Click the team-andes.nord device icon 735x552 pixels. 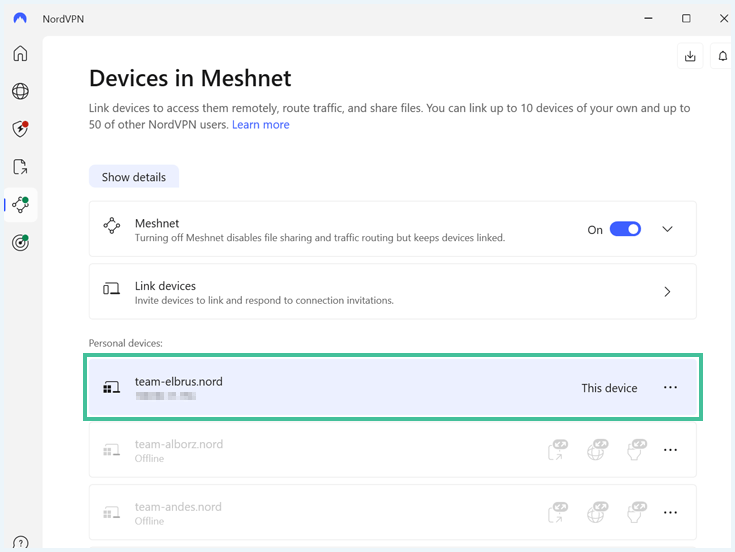tap(112, 513)
